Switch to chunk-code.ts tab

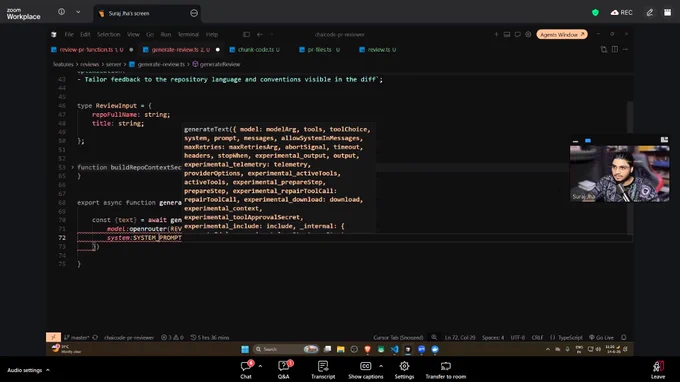tap(255, 49)
